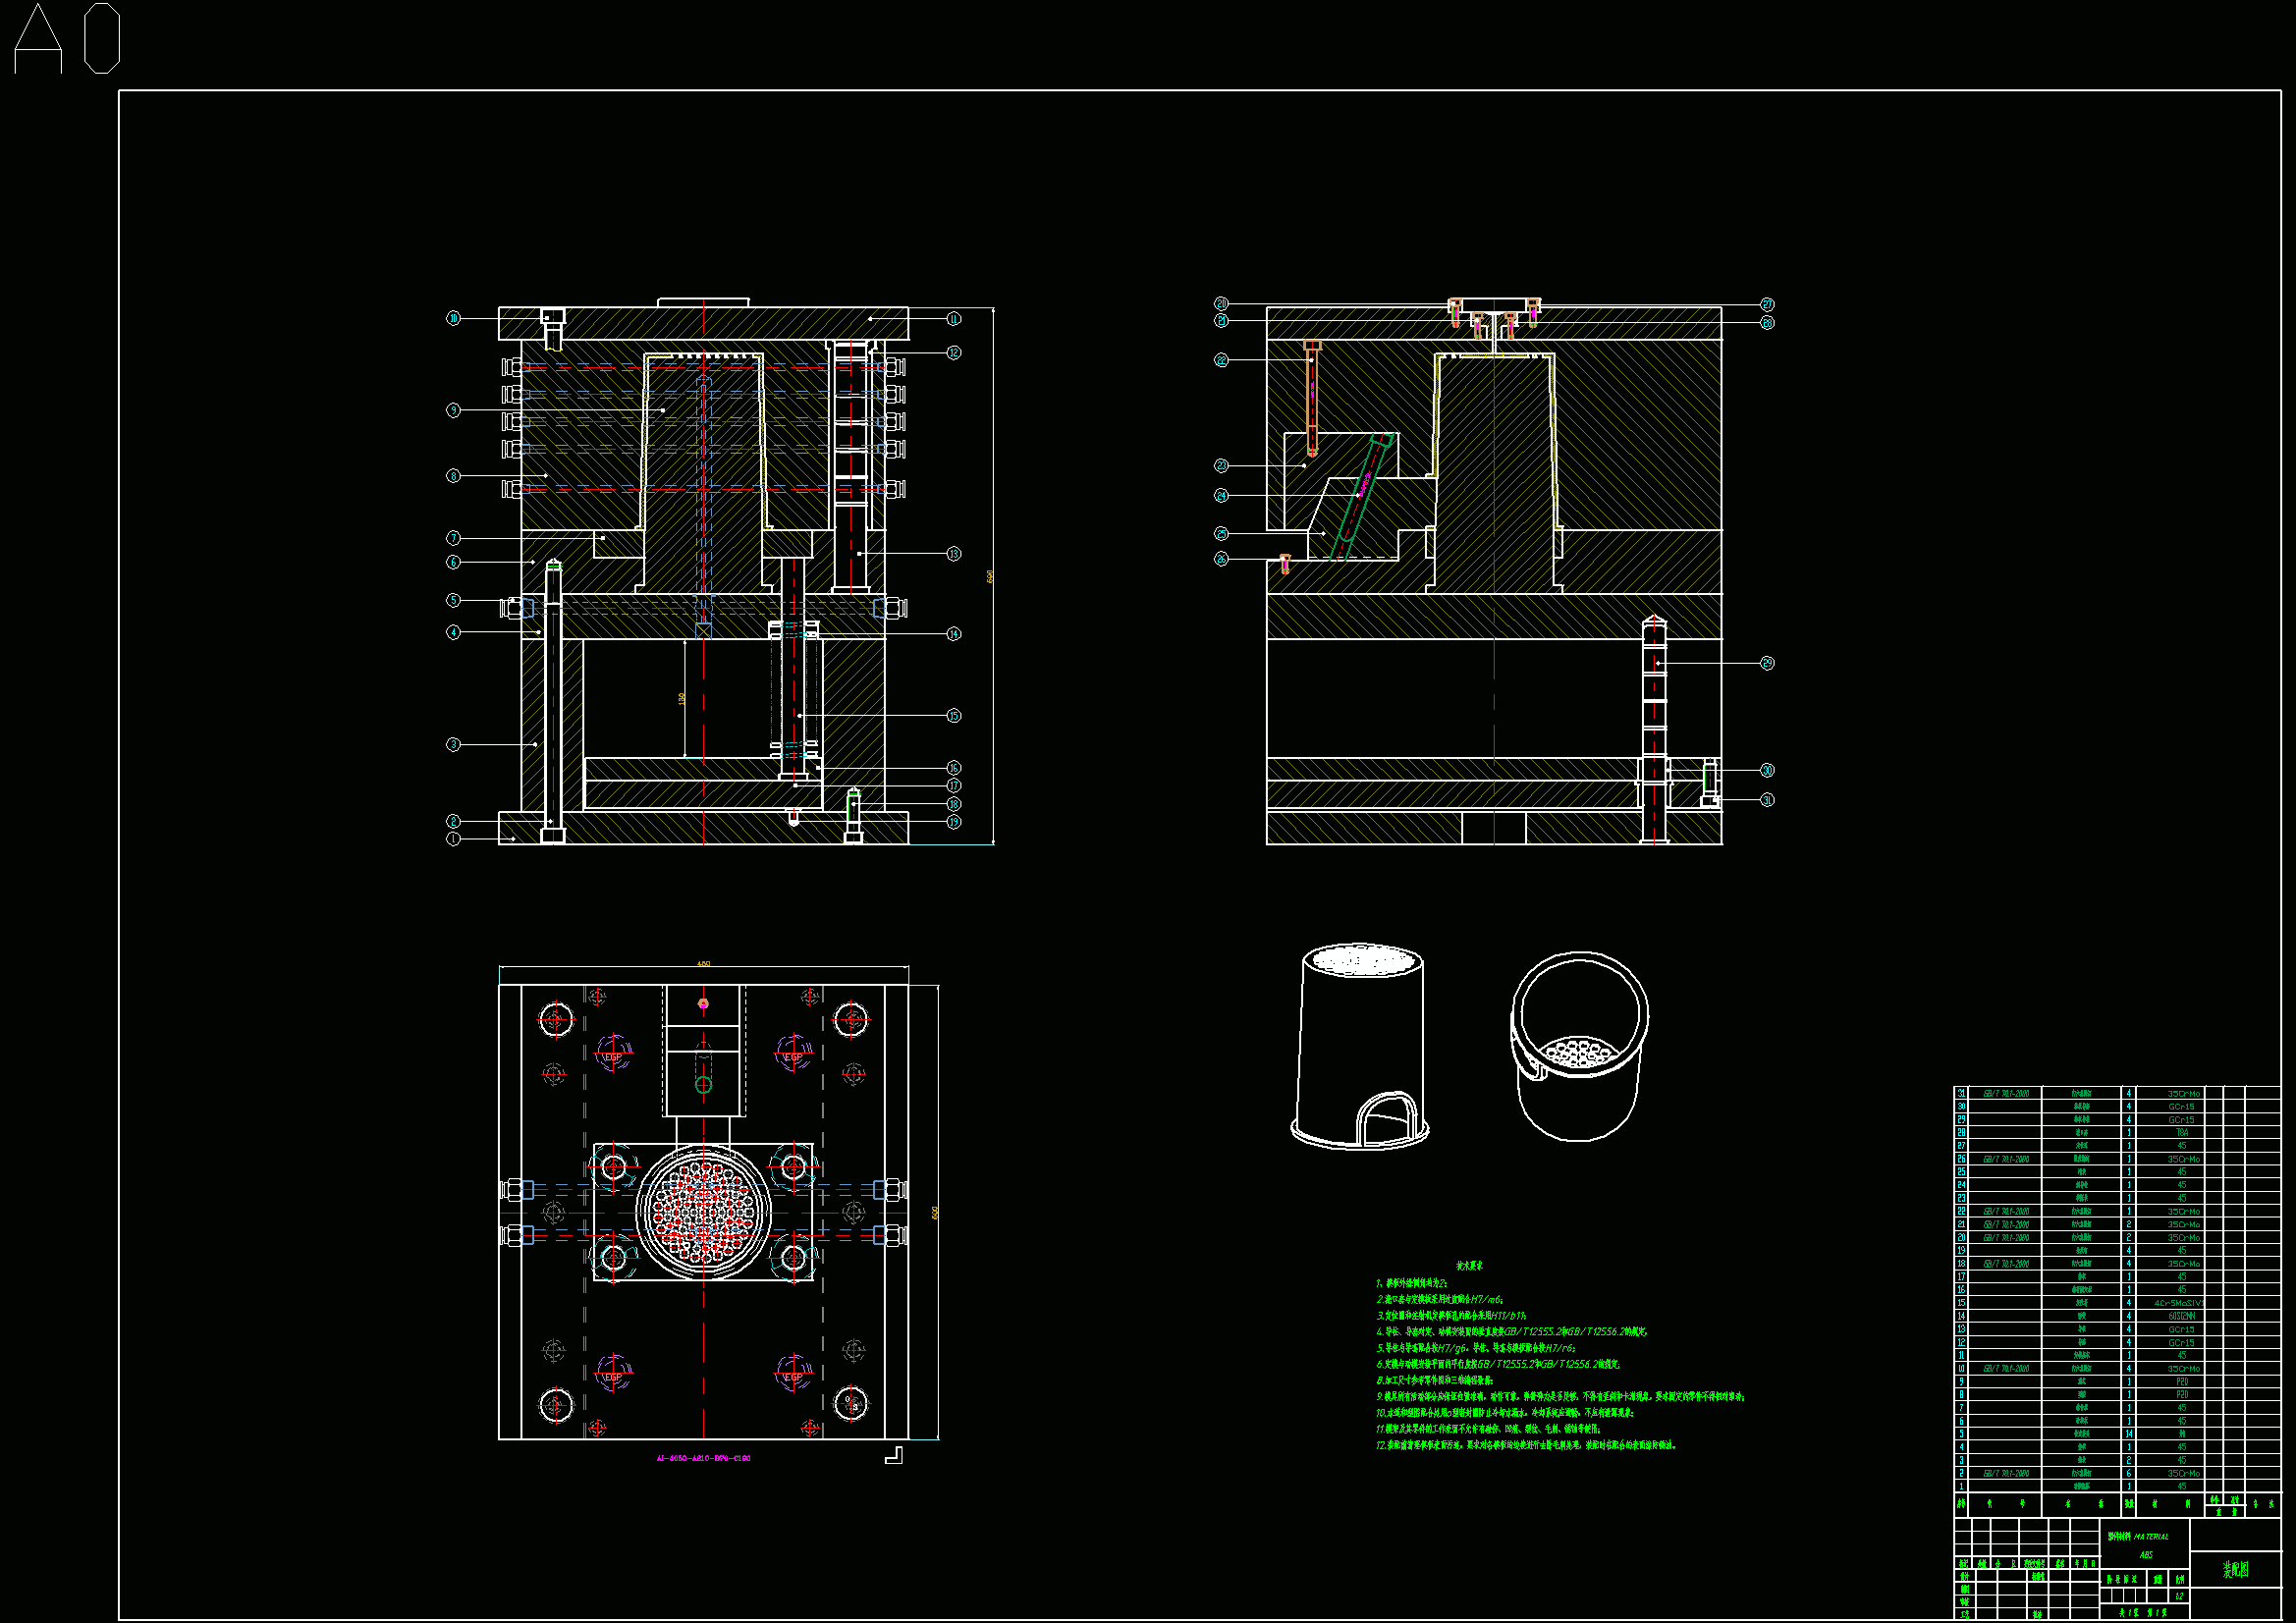Screen dimensions: 2296x1623
Task: Click the MATERIAL ABS title block cell
Action: point(2143,1546)
